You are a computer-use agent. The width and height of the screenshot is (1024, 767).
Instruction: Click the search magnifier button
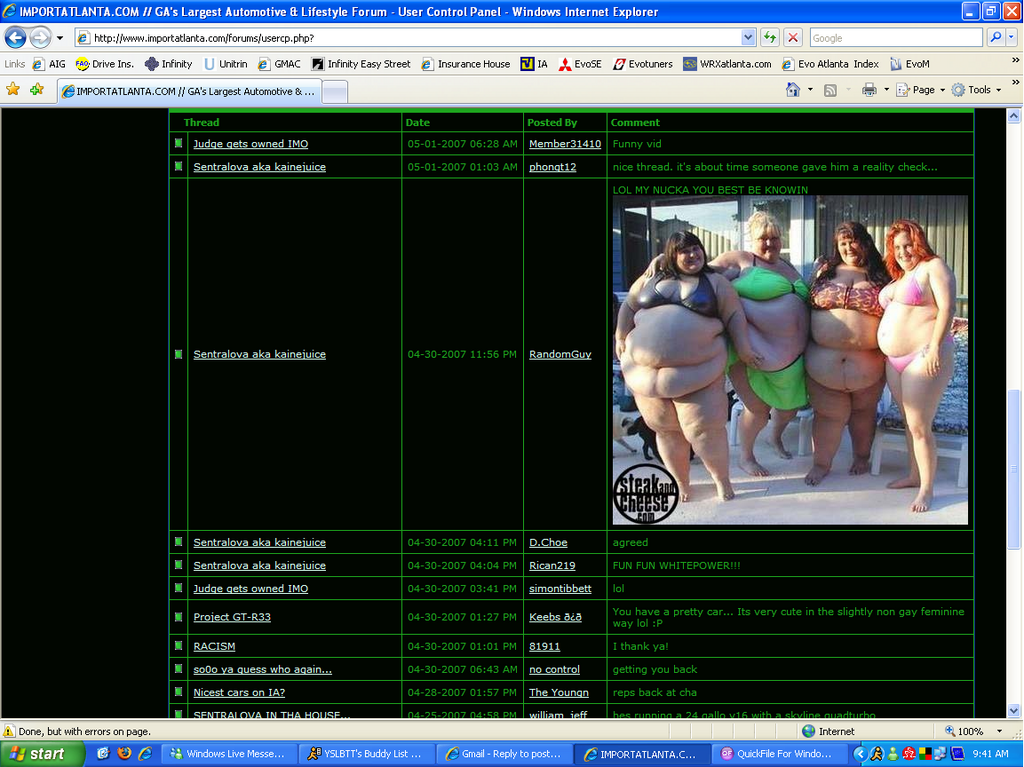995,38
